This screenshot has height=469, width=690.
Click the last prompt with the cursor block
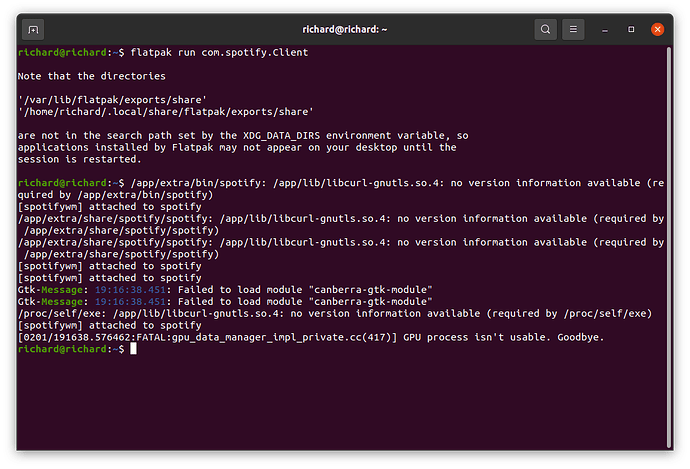[x=77, y=349]
